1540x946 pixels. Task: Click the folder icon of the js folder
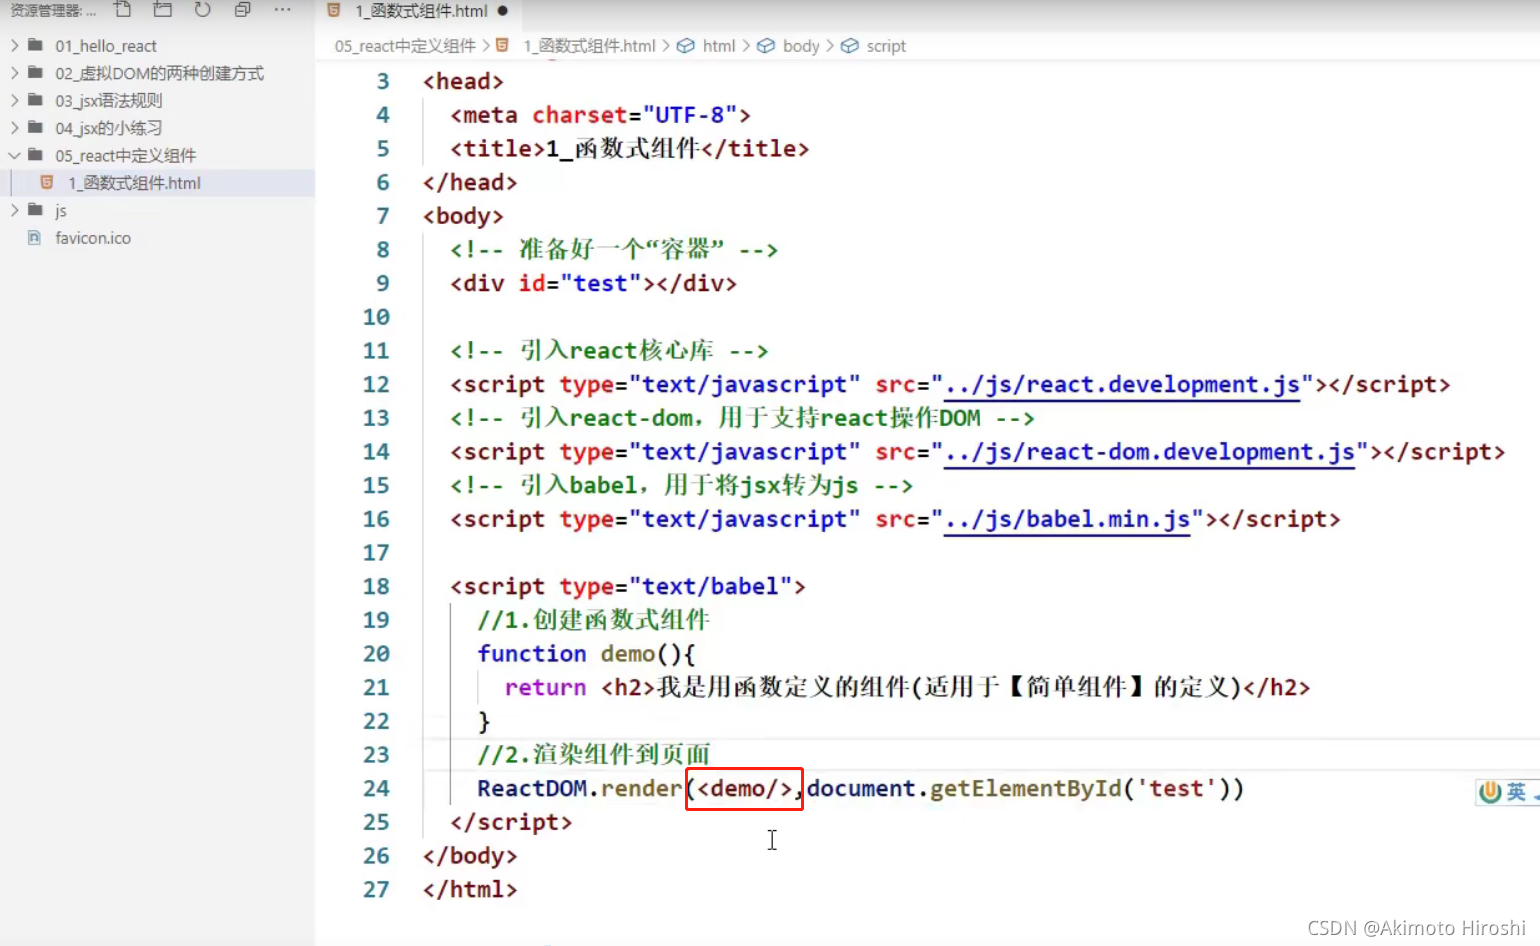point(36,210)
